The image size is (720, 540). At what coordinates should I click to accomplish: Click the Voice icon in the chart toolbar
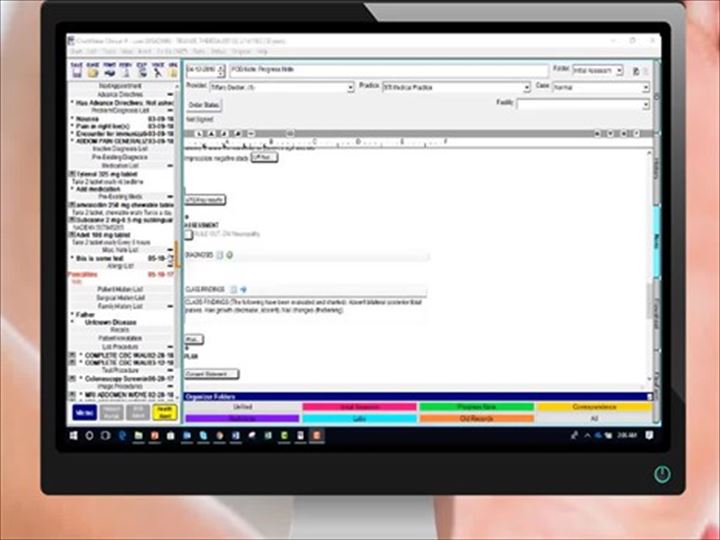(x=157, y=71)
